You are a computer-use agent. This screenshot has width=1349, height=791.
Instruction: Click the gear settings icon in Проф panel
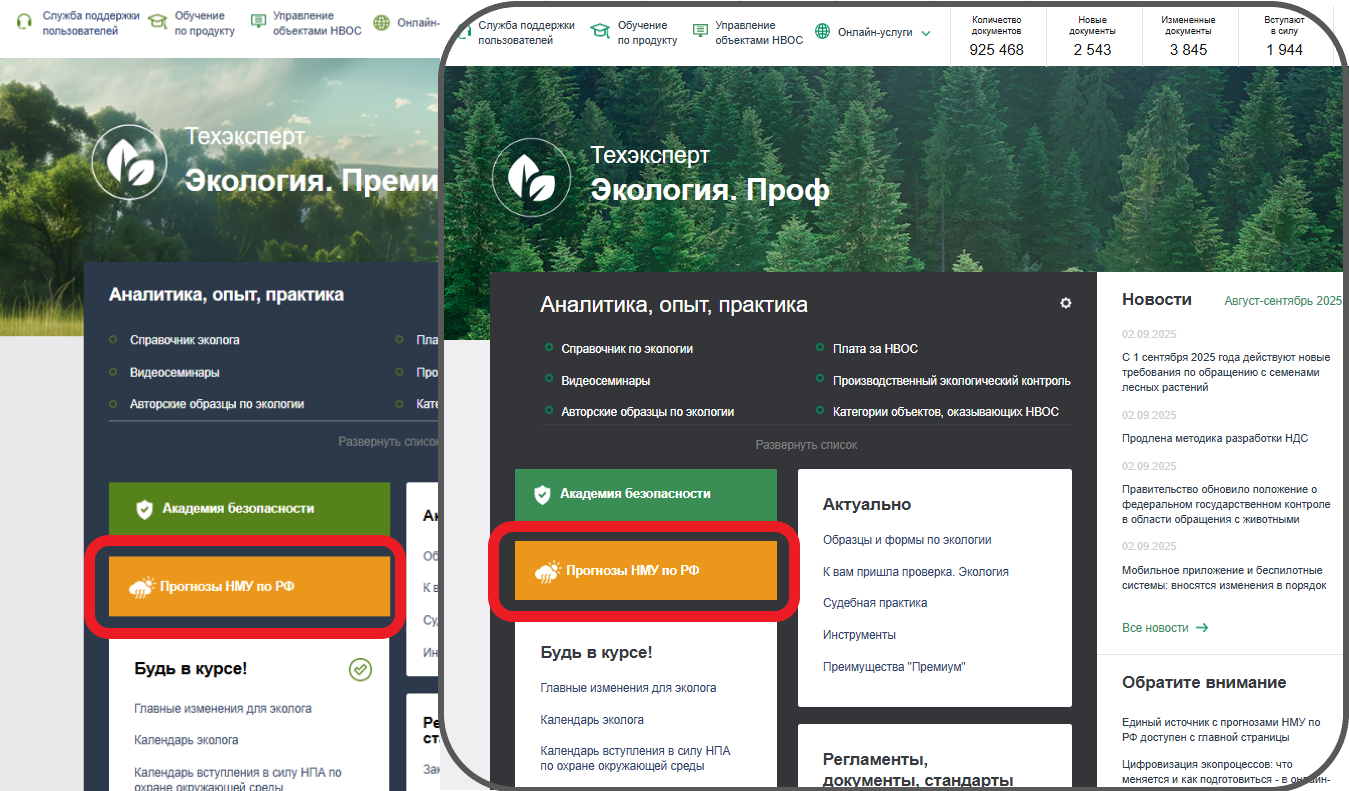(1066, 303)
